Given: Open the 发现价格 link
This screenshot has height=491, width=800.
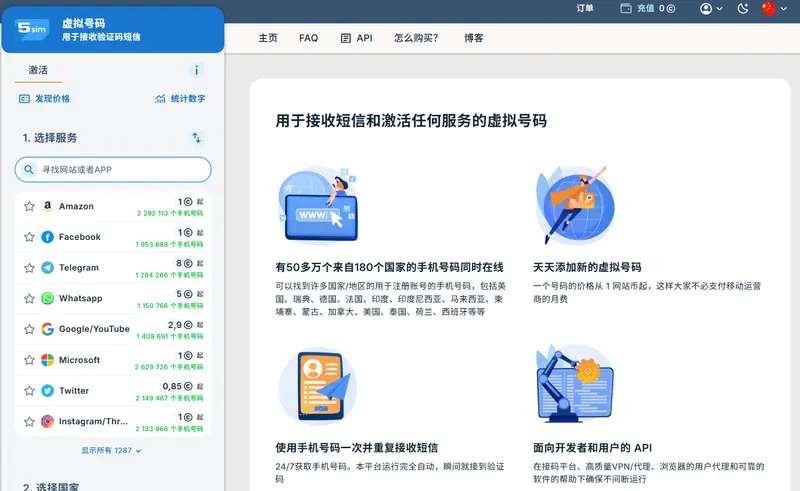Looking at the screenshot, I should coord(45,99).
